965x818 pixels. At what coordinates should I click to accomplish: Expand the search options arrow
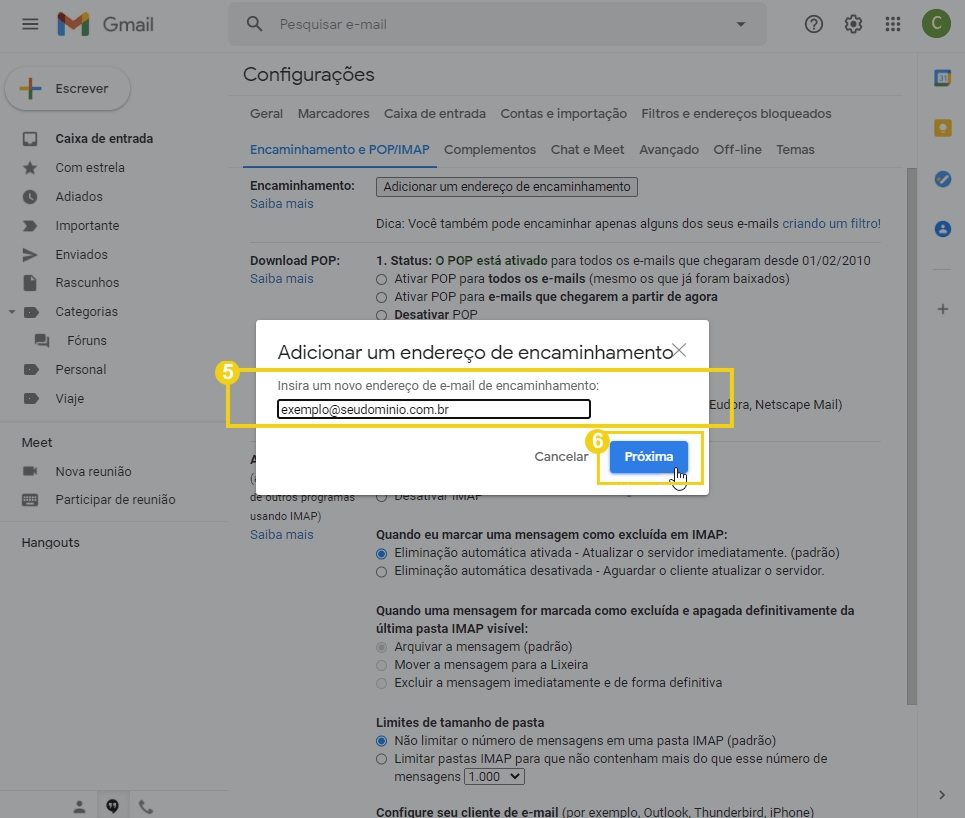coord(740,24)
